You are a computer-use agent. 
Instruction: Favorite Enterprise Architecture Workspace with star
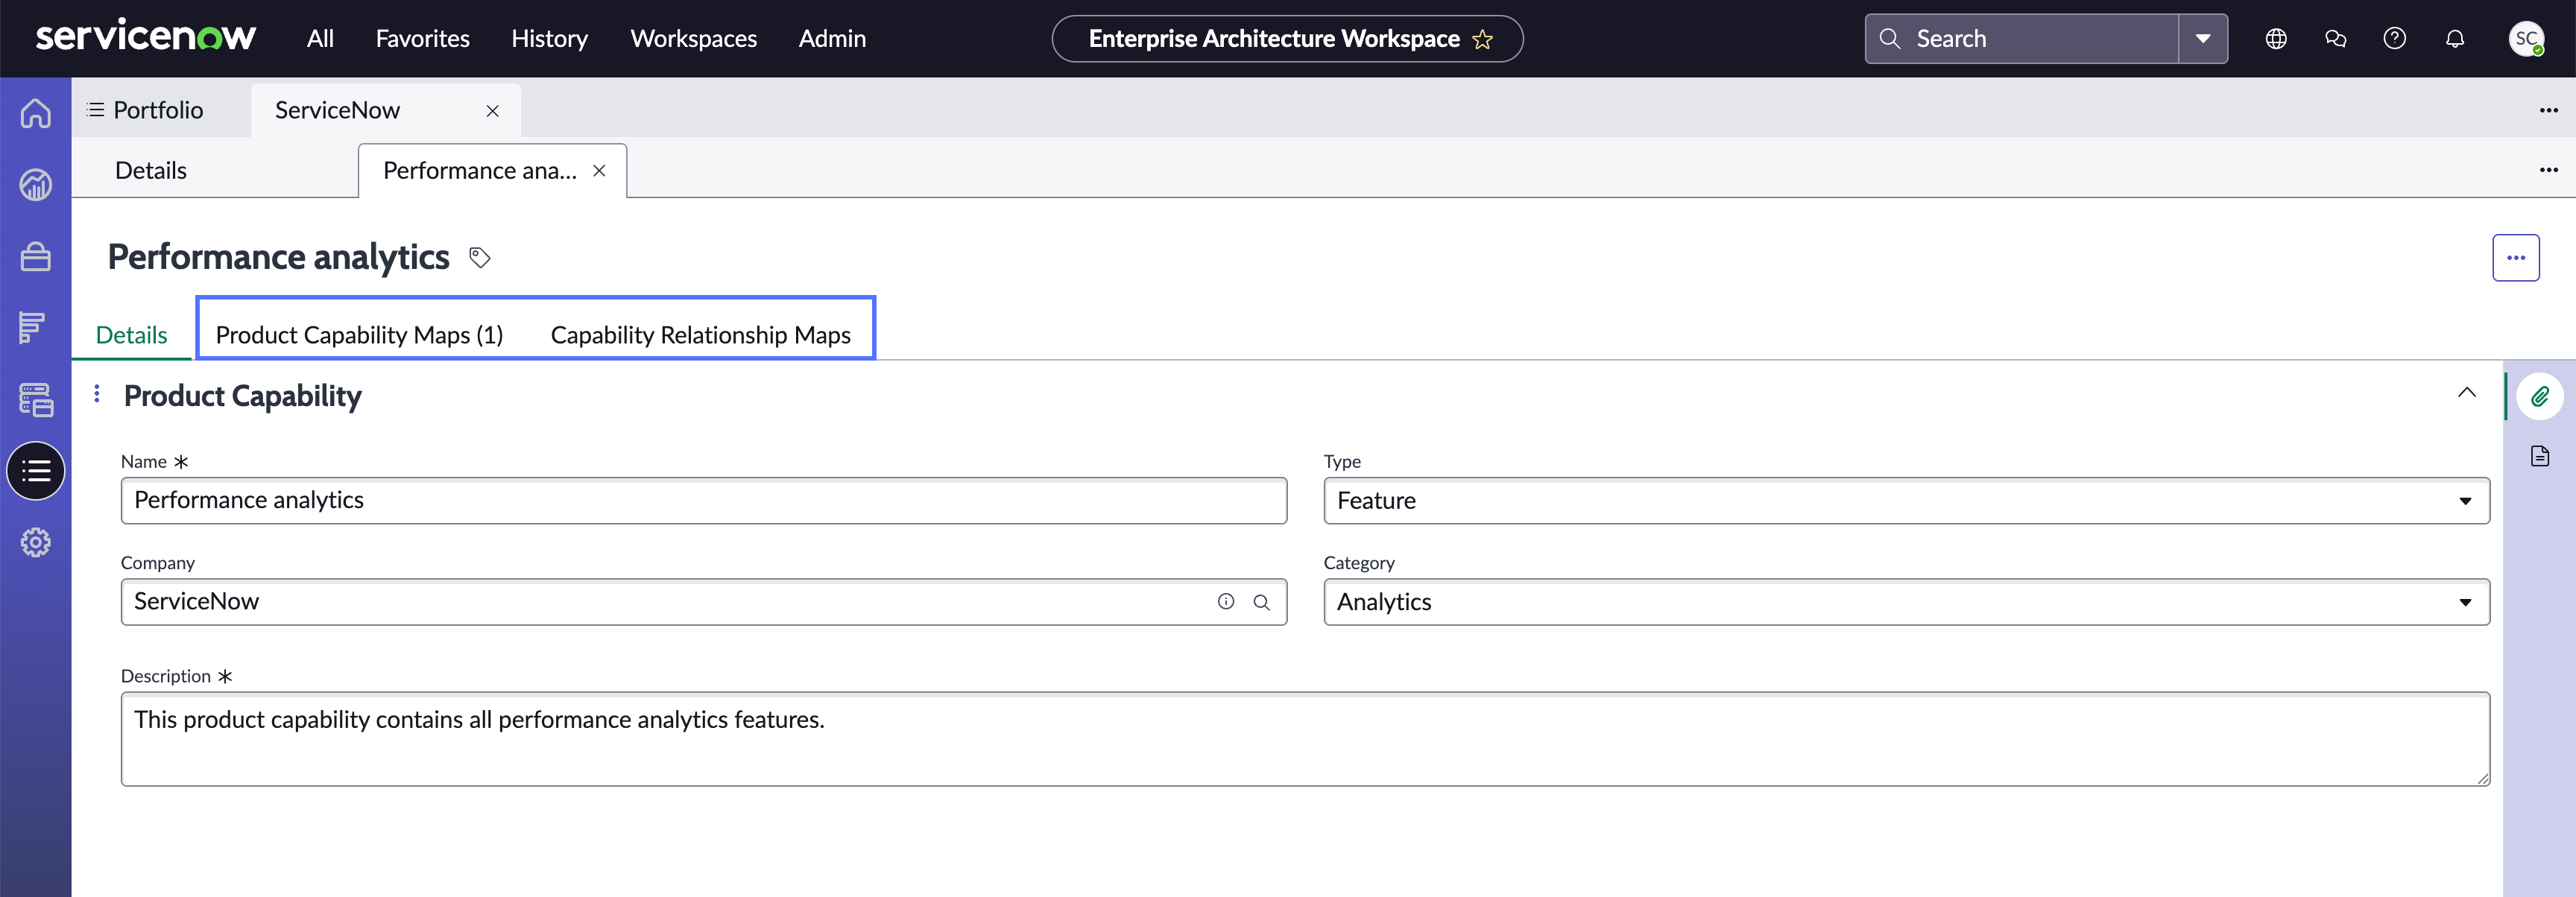pos(1482,39)
